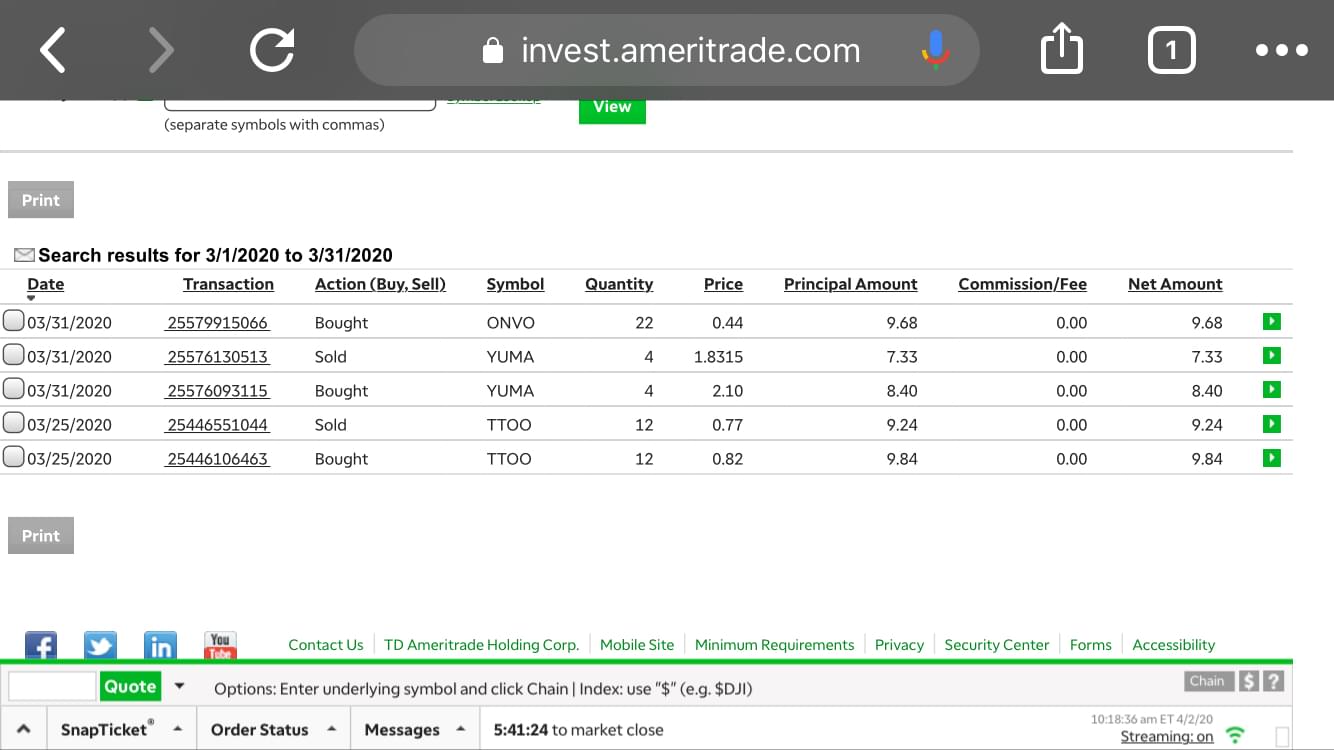Open the Twitter icon link
The width and height of the screenshot is (1334, 750).
(100, 646)
